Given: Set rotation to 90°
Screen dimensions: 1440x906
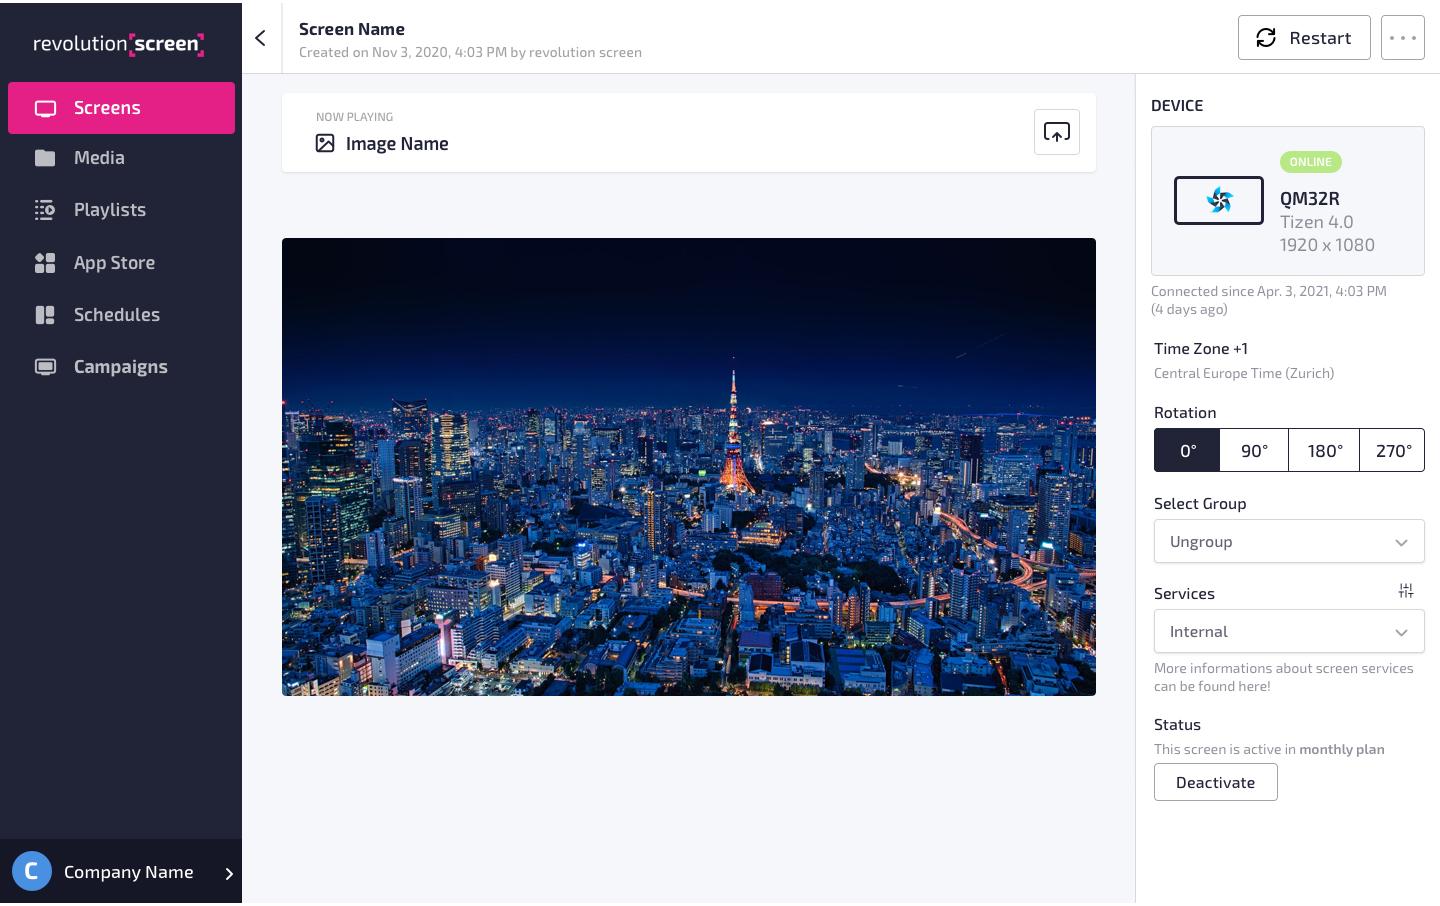Looking at the screenshot, I should click(x=1254, y=450).
